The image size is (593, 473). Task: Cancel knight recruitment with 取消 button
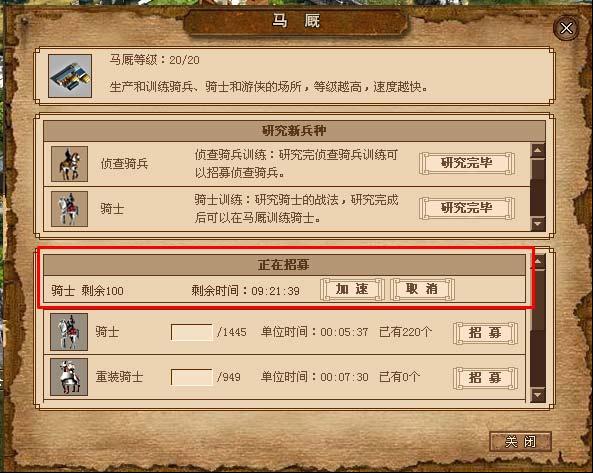422,289
